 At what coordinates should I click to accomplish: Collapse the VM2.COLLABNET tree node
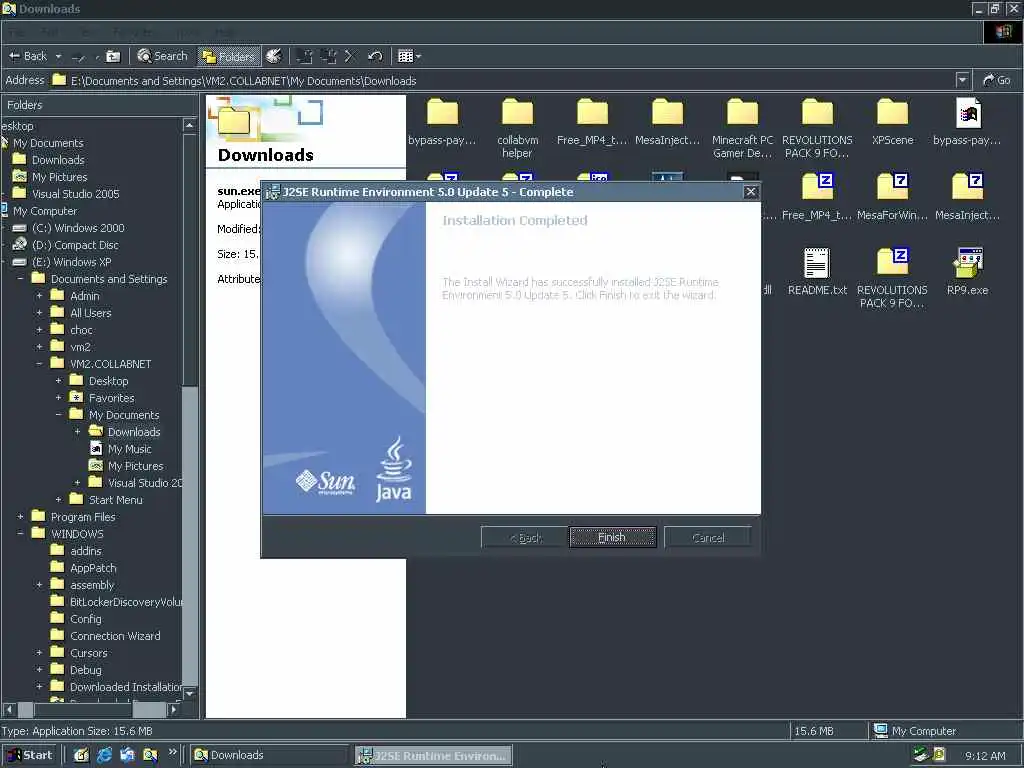(39, 364)
